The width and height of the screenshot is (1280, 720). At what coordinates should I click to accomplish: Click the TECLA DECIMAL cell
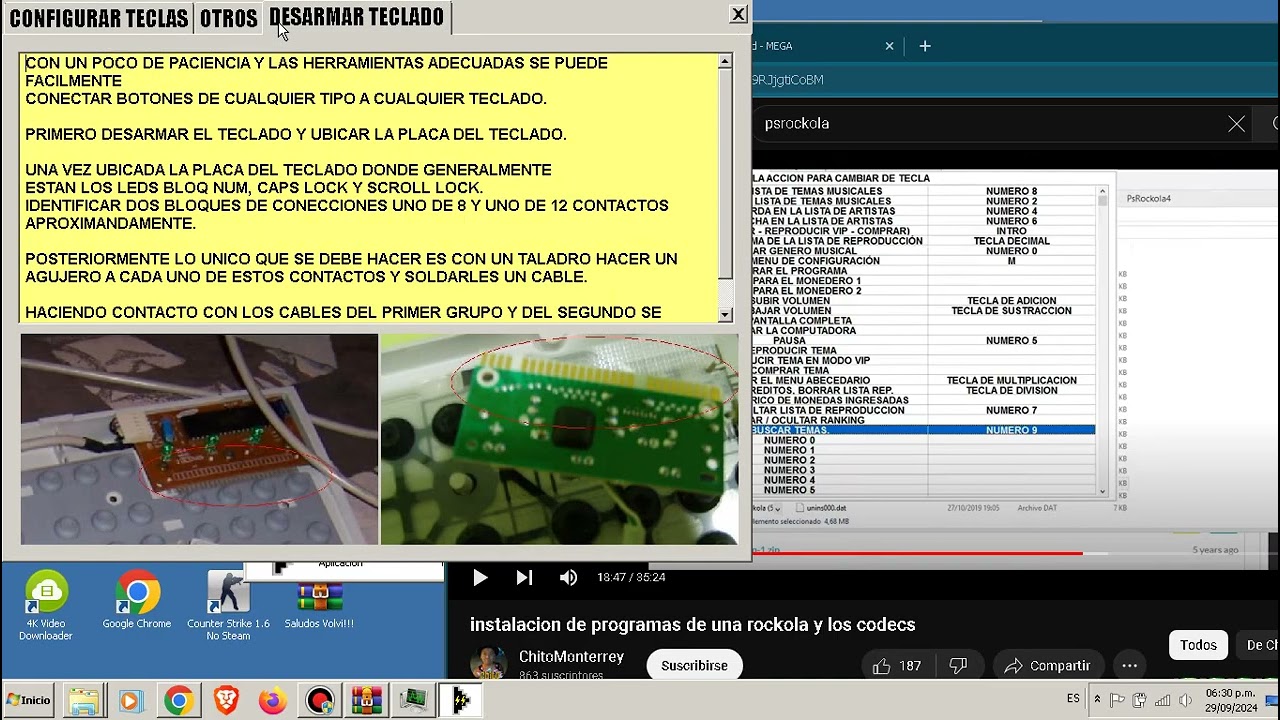coord(1011,241)
